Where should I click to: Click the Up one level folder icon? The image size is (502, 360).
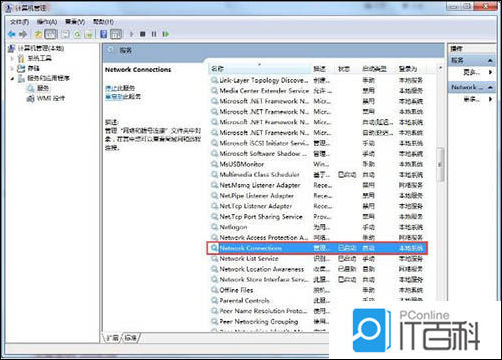(x=38, y=34)
